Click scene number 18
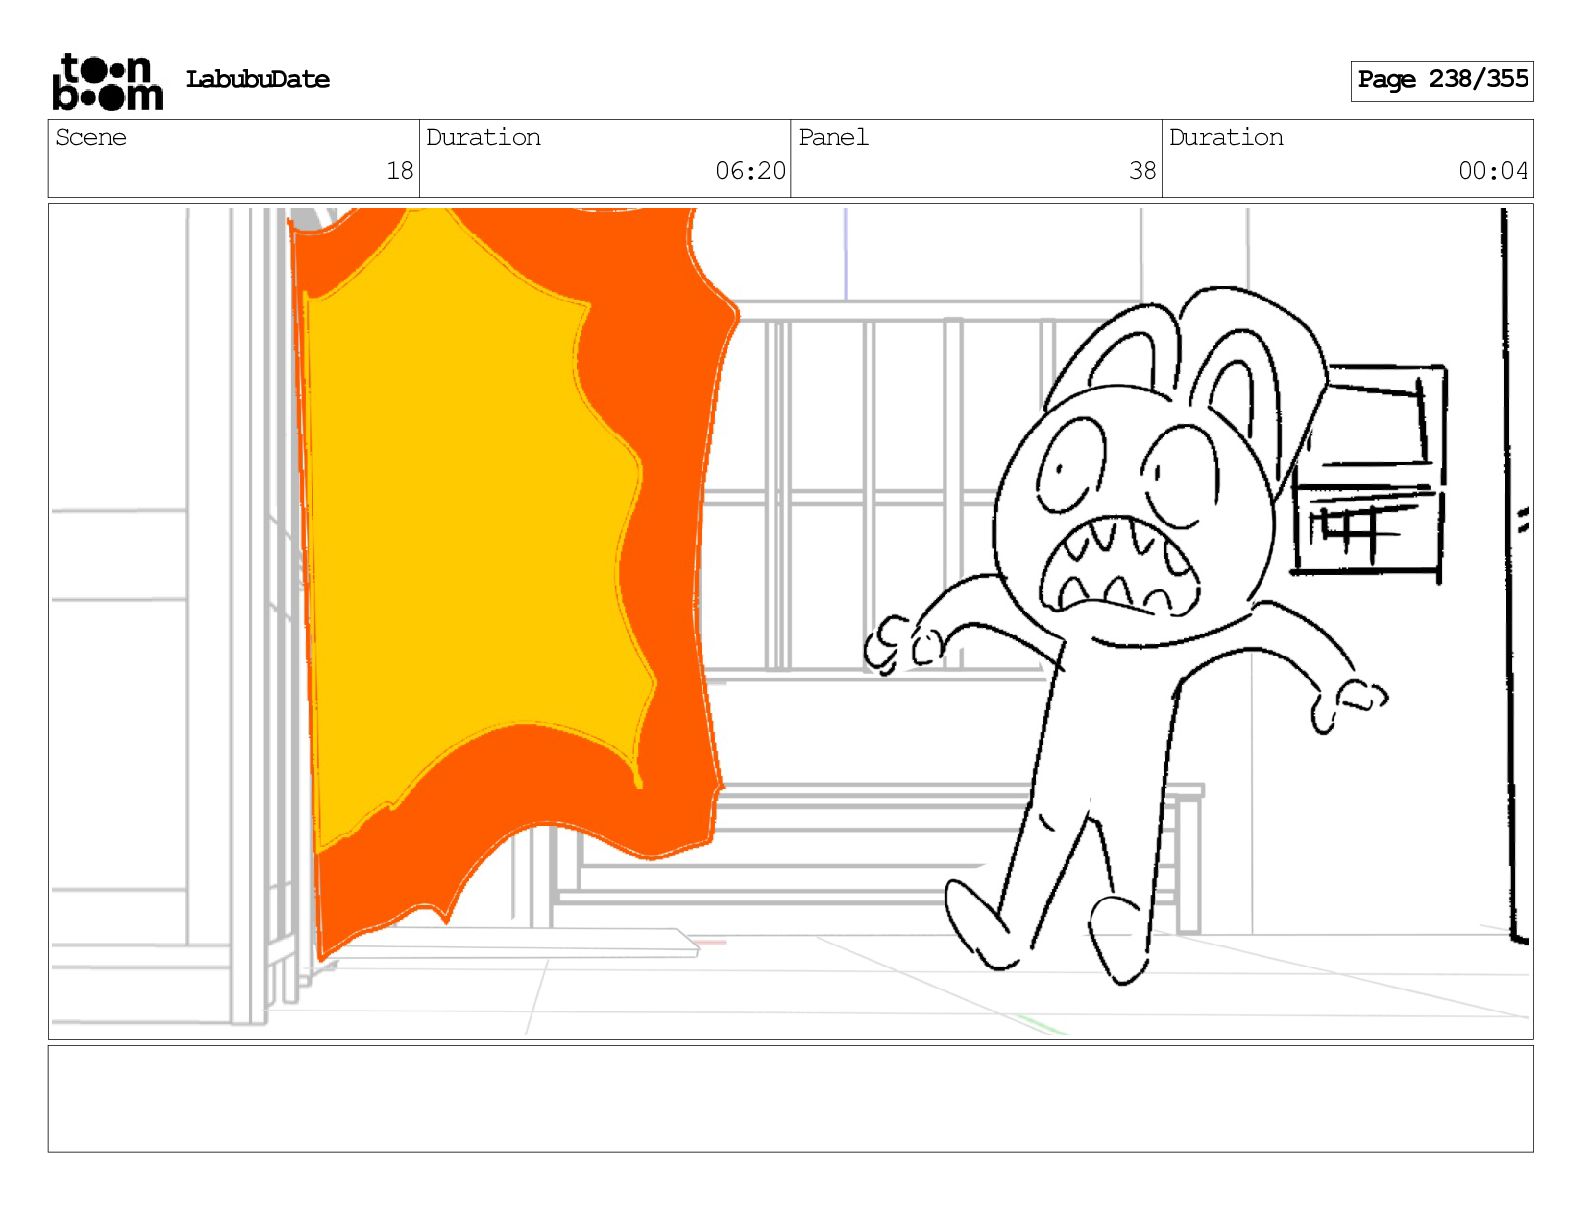The height and width of the screenshot is (1224, 1584). click(400, 171)
